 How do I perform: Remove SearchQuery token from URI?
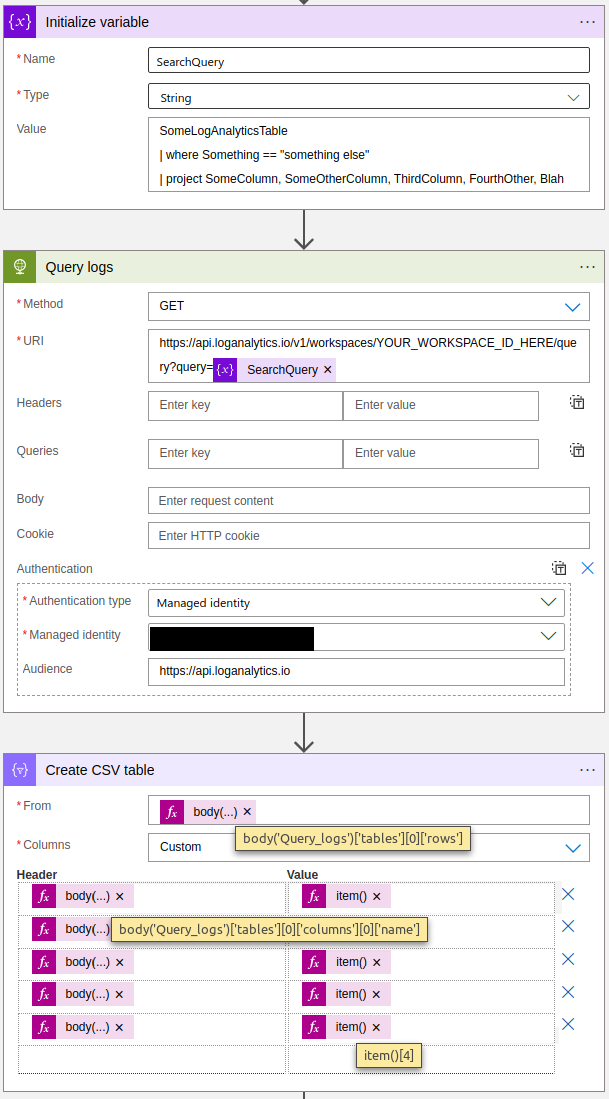327,370
